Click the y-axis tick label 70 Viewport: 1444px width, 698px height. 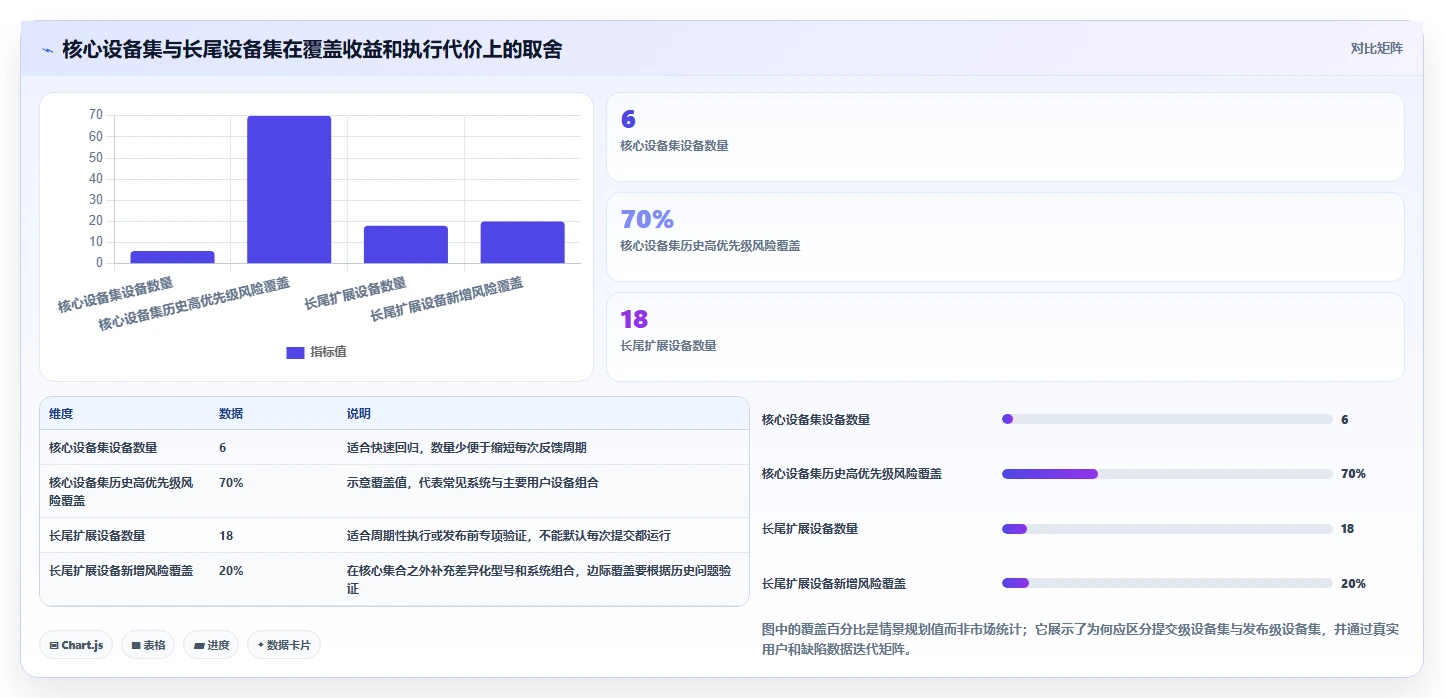click(x=95, y=115)
